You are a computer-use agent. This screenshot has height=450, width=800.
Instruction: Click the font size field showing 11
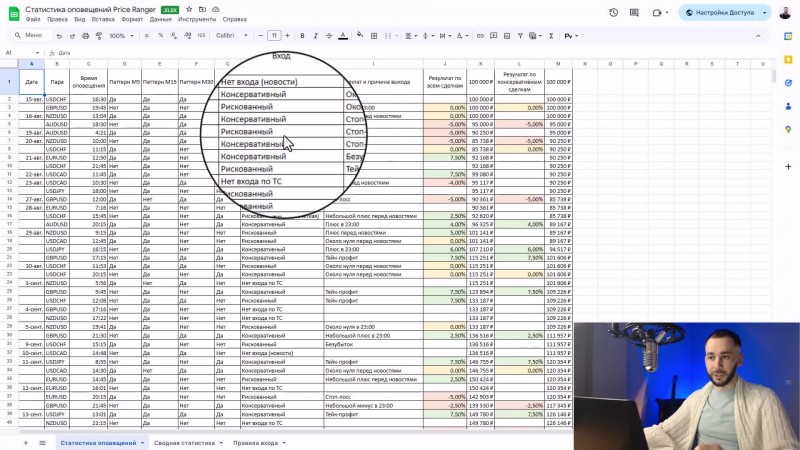point(274,36)
